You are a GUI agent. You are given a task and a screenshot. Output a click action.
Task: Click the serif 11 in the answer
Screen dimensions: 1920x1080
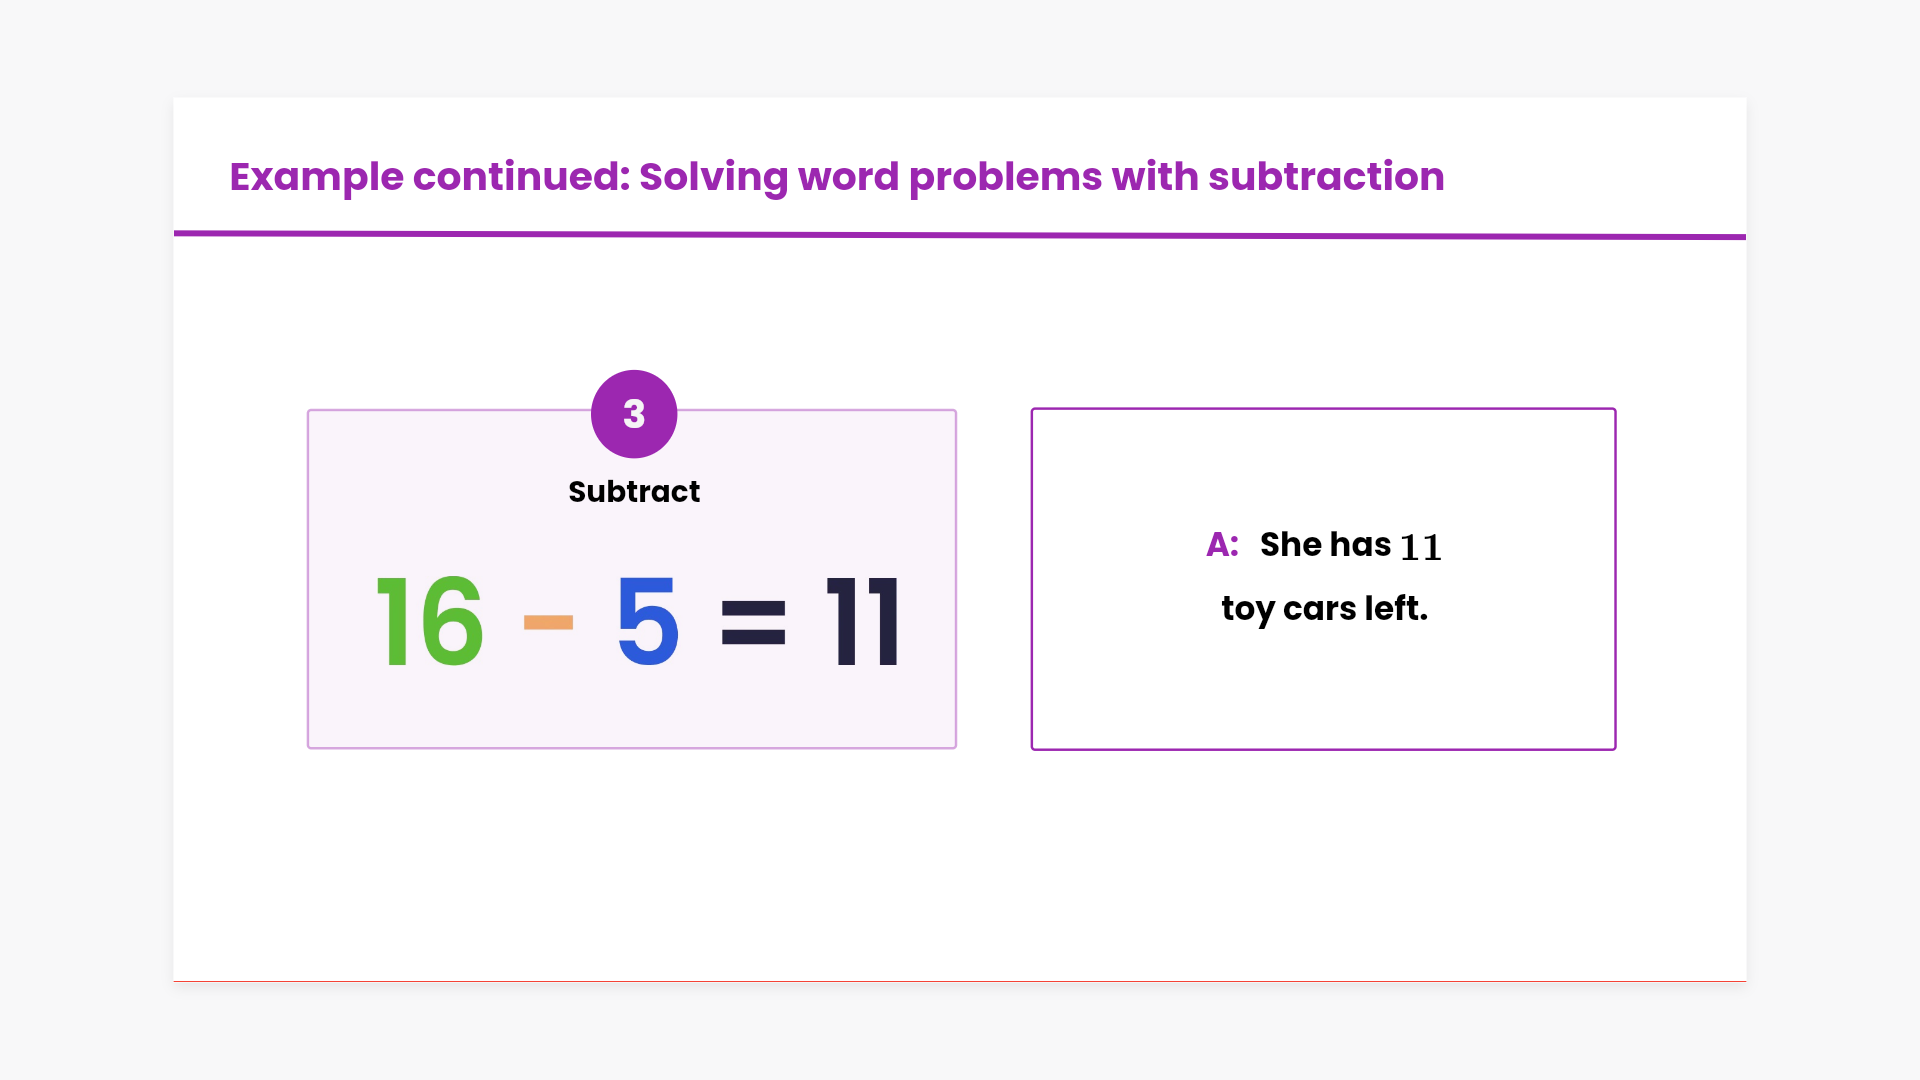1420,548
